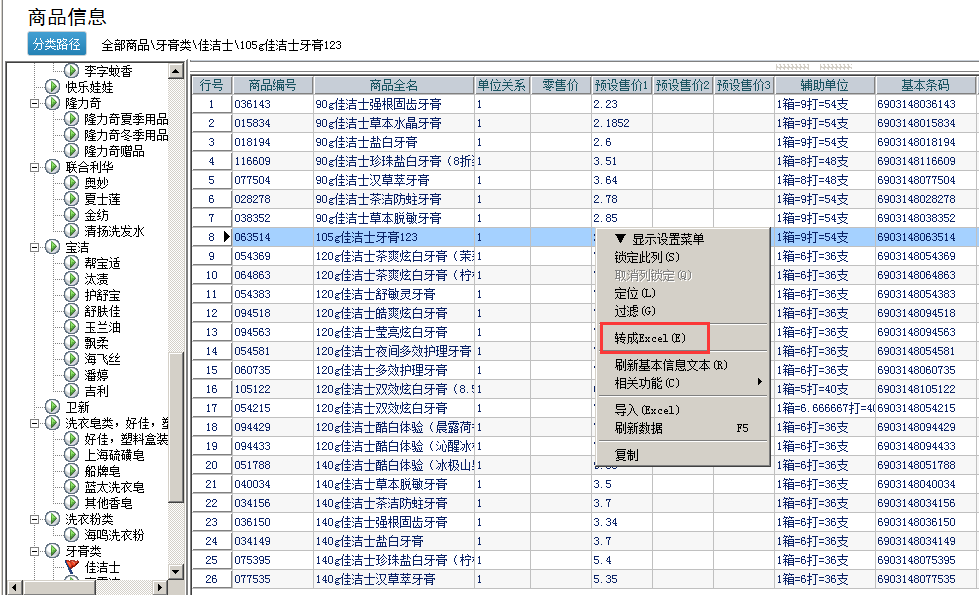979x595 pixels.
Task: Click the 商品编号 column header
Action: tap(272, 86)
